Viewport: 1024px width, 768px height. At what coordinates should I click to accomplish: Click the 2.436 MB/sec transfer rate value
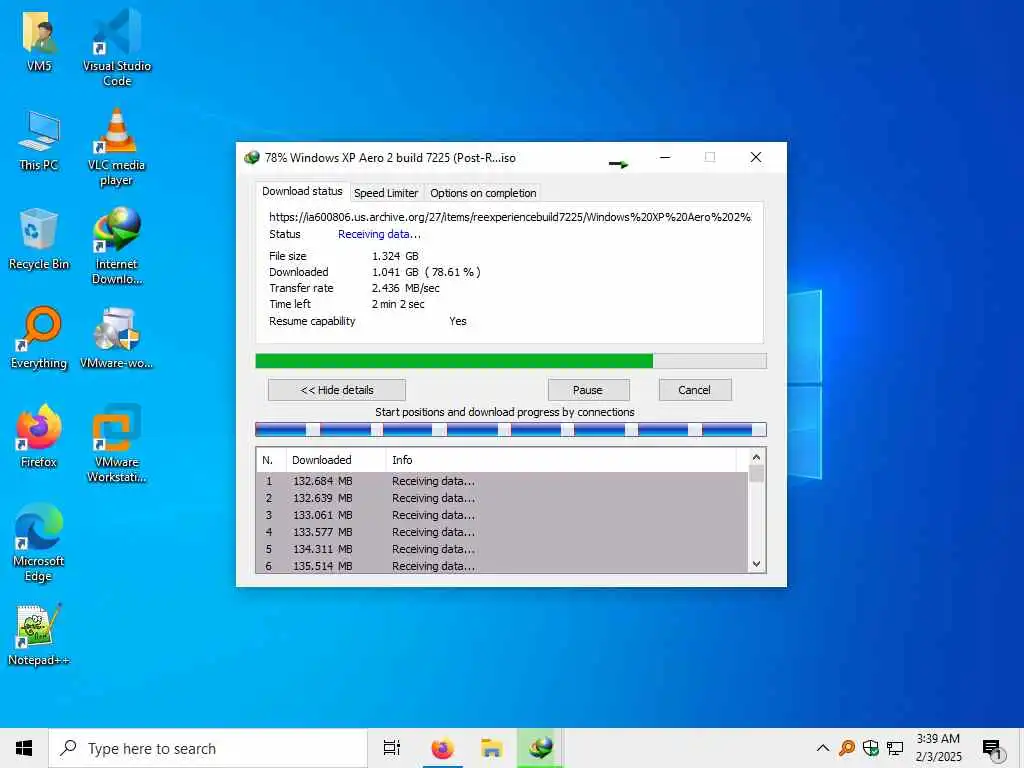tap(406, 288)
